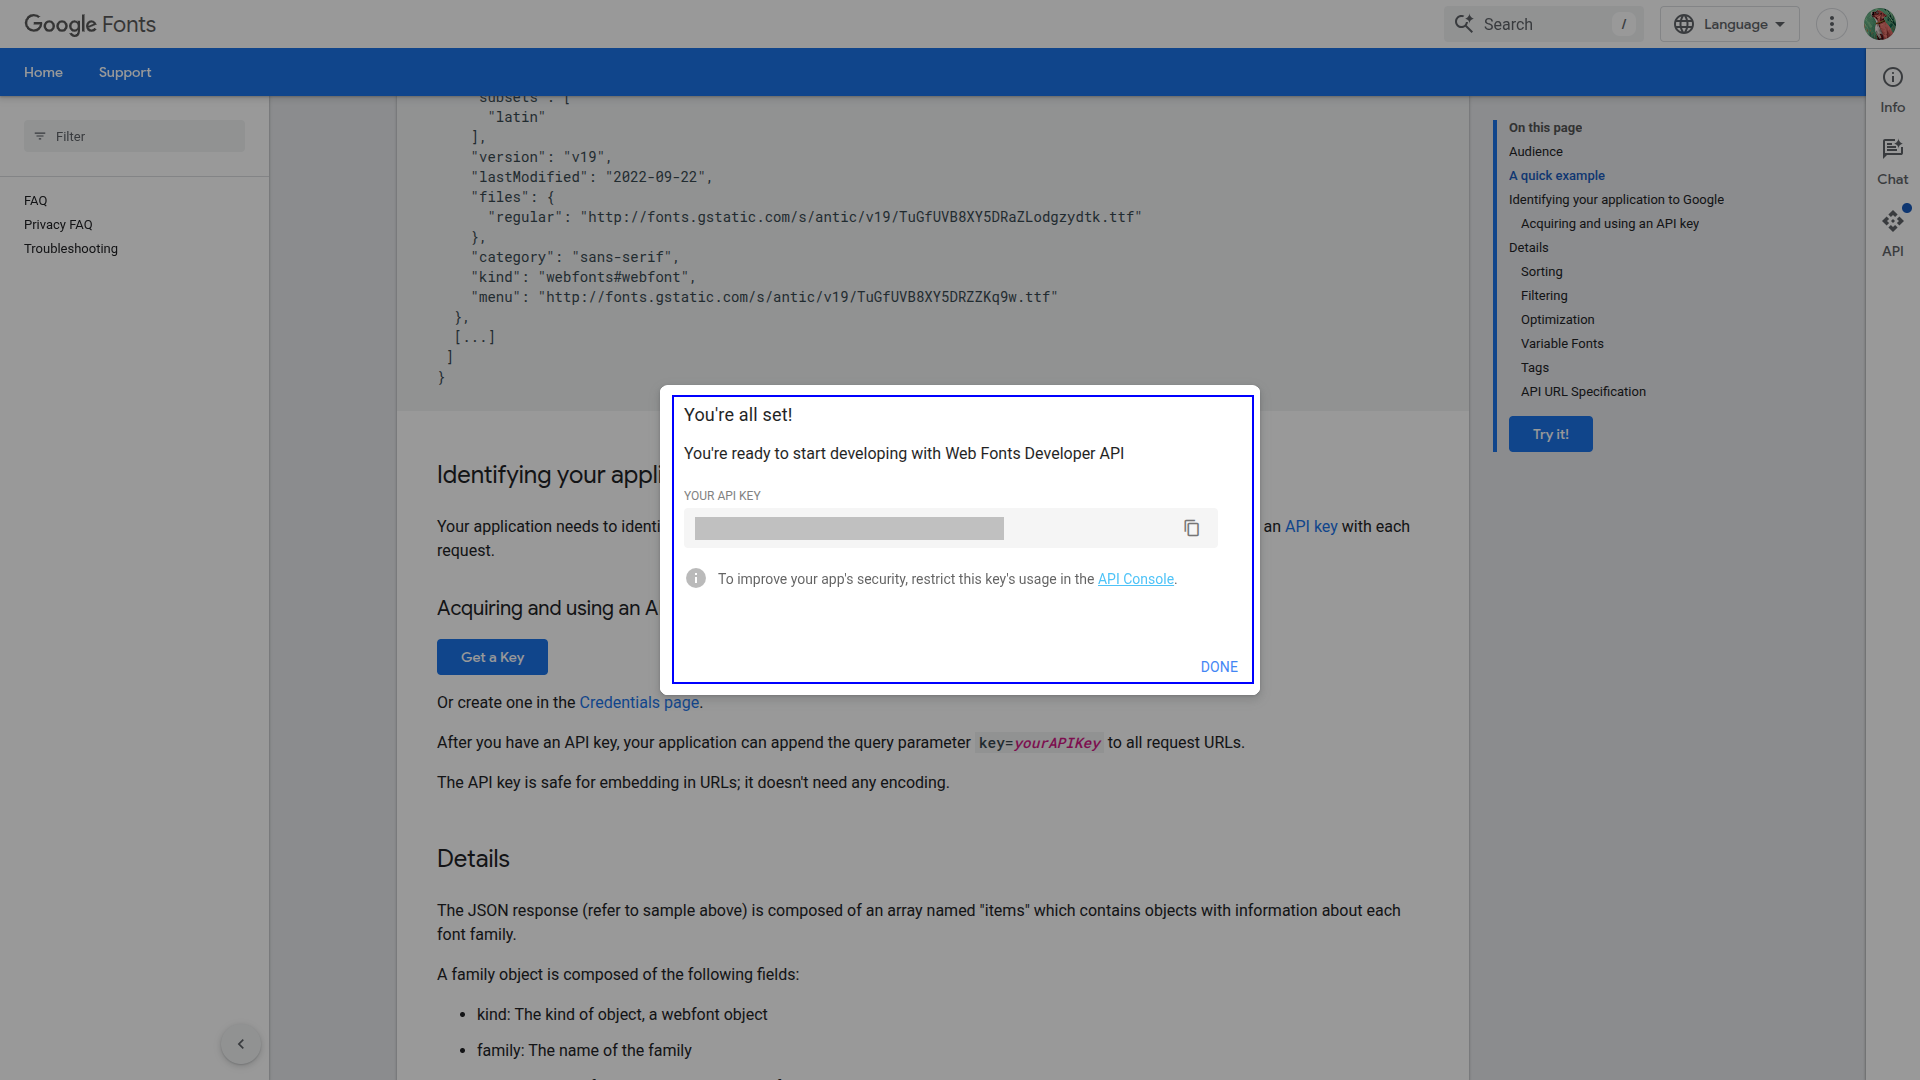Image resolution: width=1920 pixels, height=1080 pixels.
Task: Click the Google Fonts logo
Action: [90, 24]
